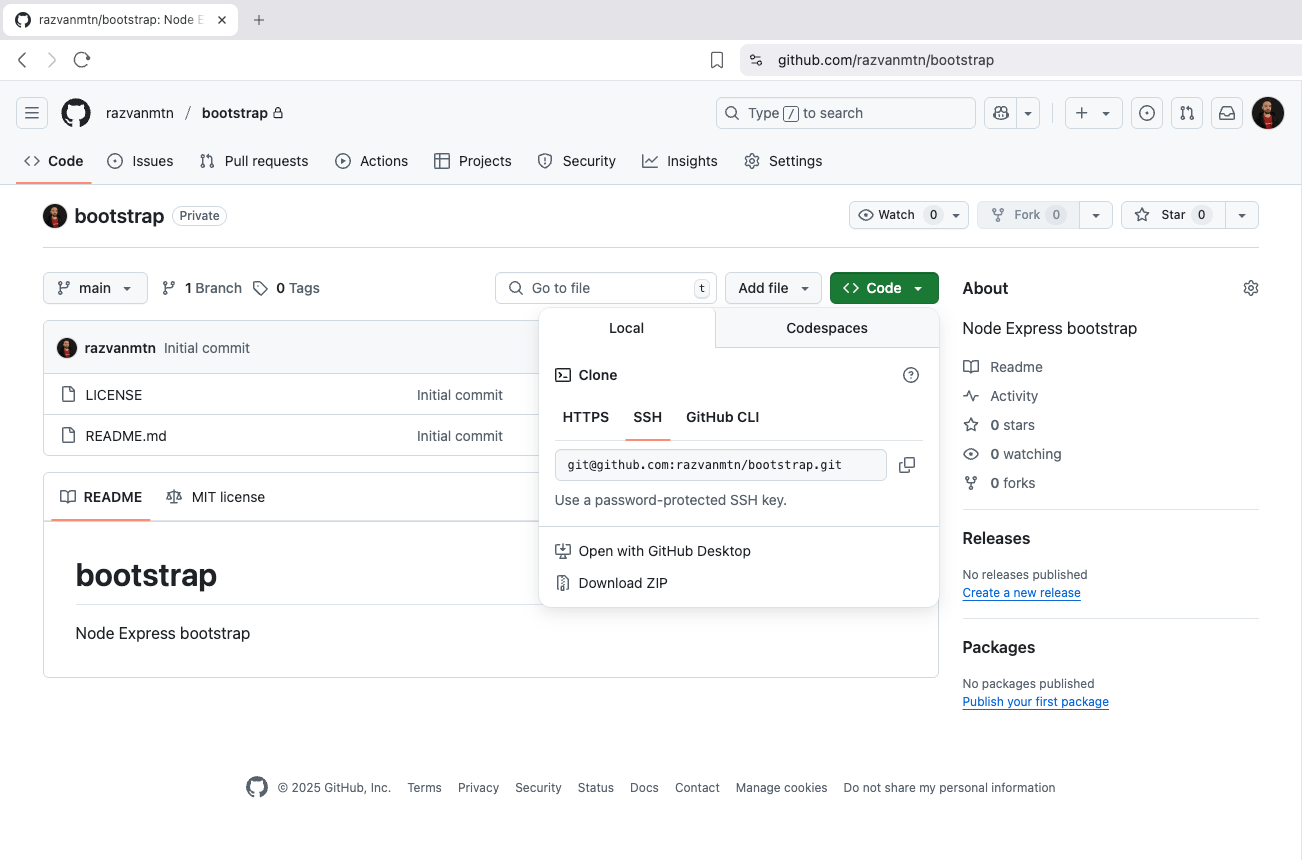Click Create a new release link
Screen dimensions: 1302x860
pyautogui.click(x=1021, y=593)
